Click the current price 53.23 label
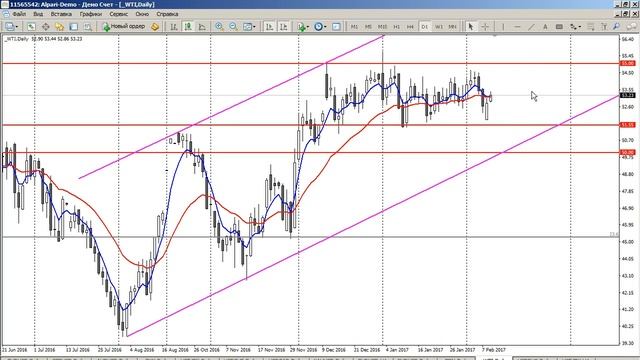The width and height of the screenshot is (640, 360). (x=627, y=95)
